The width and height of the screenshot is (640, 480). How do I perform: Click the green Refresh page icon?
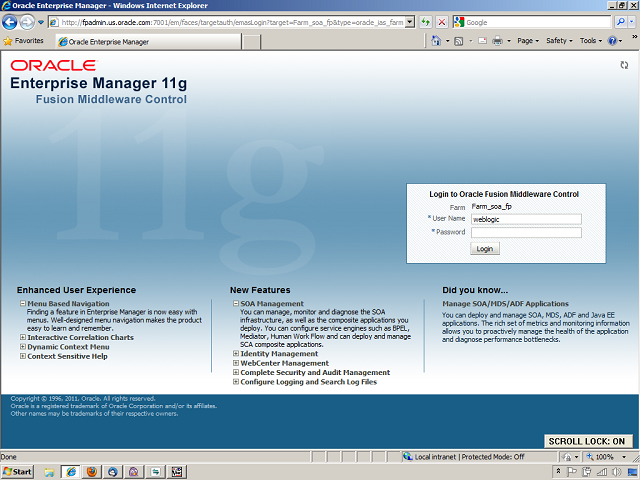pos(426,22)
